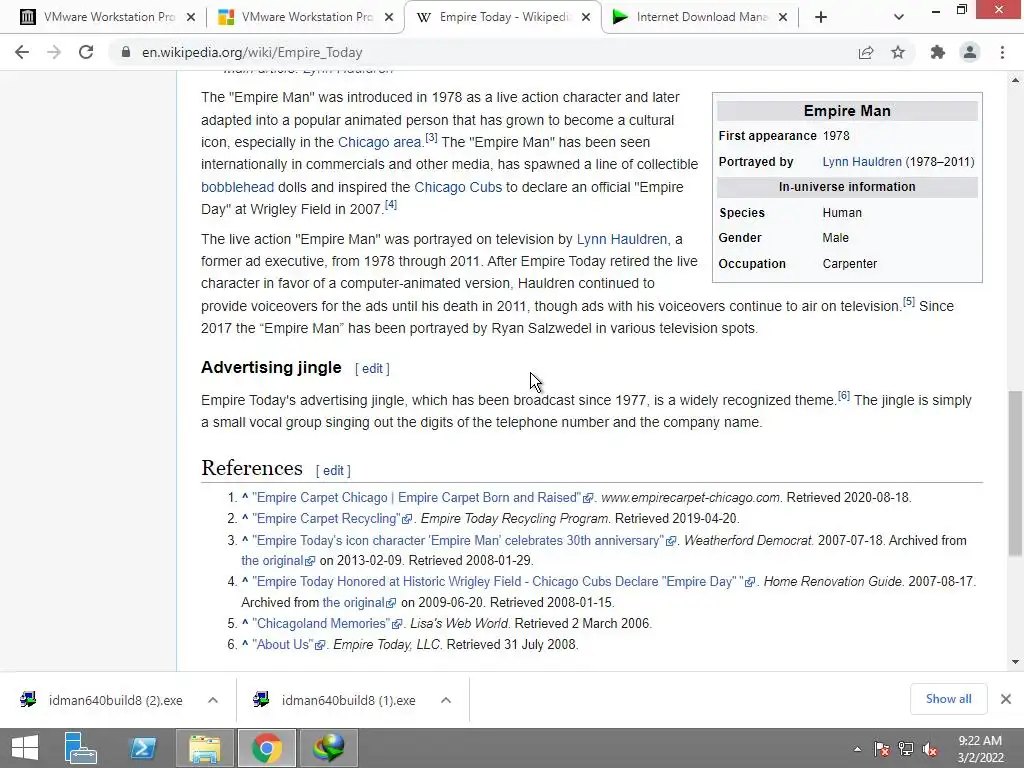Open the Extensions puzzle icon
The image size is (1024, 768).
(938, 52)
